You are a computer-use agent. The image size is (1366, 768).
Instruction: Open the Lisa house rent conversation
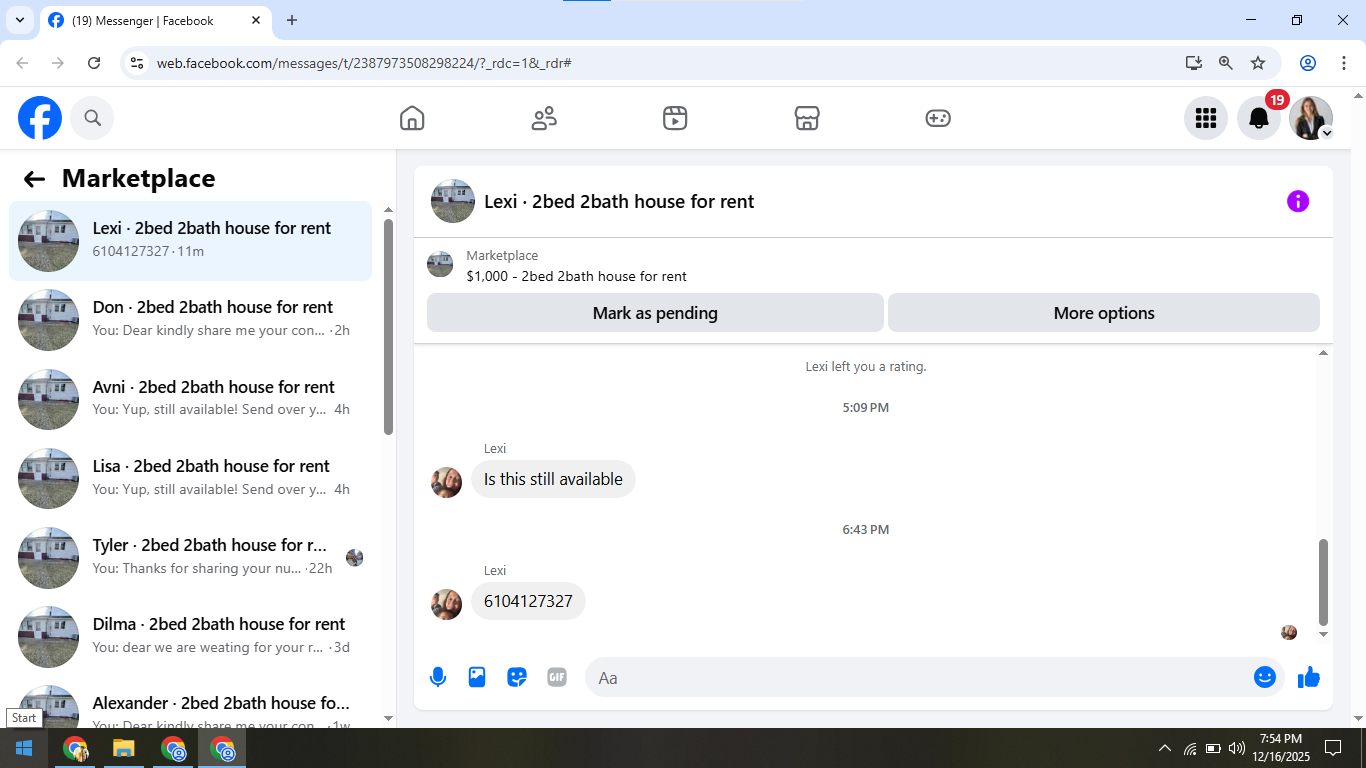(x=190, y=478)
